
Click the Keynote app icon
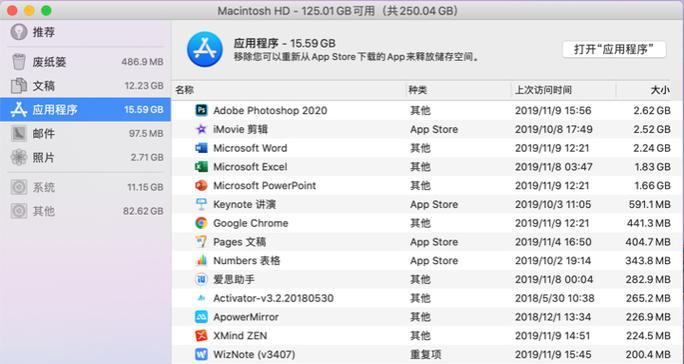coord(201,204)
